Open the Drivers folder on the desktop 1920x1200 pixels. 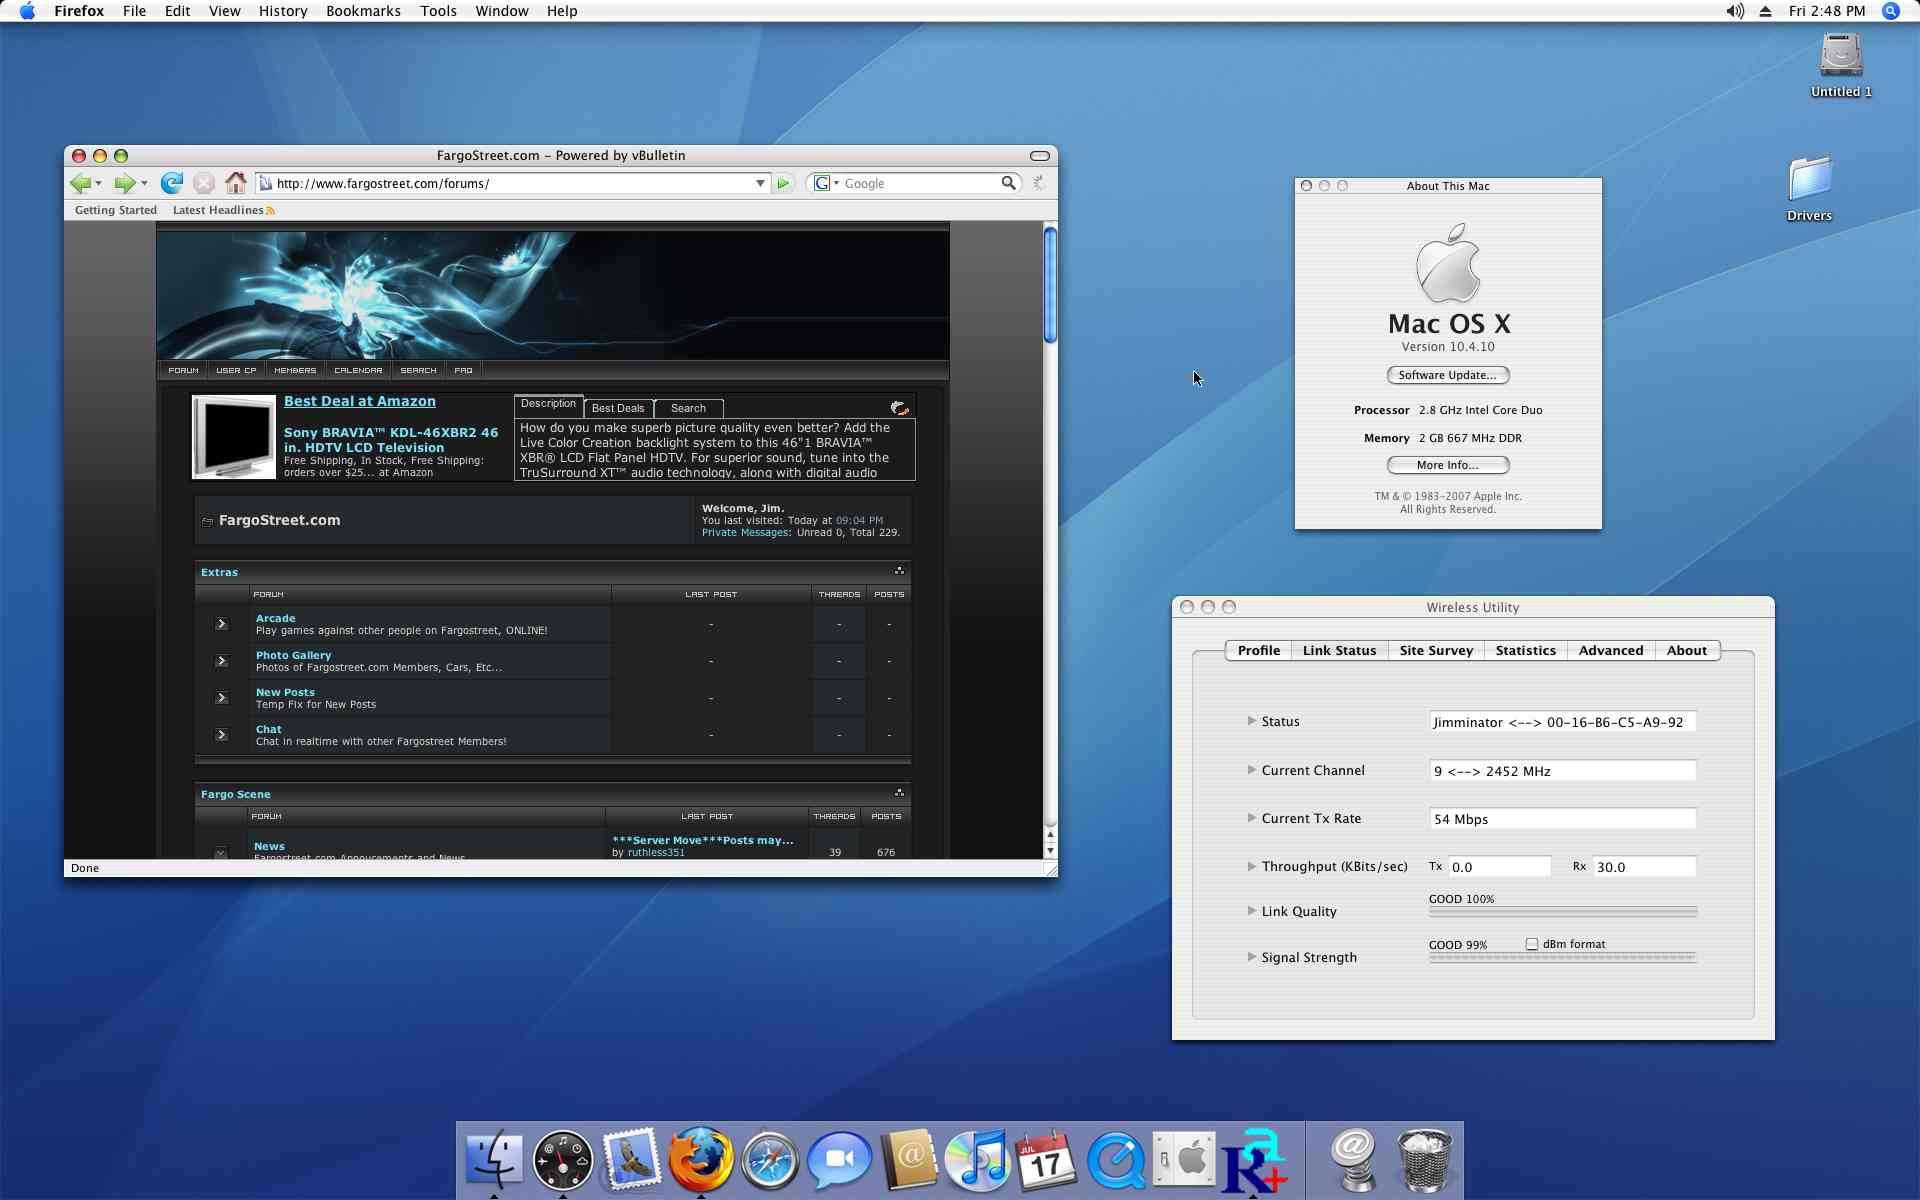[1810, 188]
